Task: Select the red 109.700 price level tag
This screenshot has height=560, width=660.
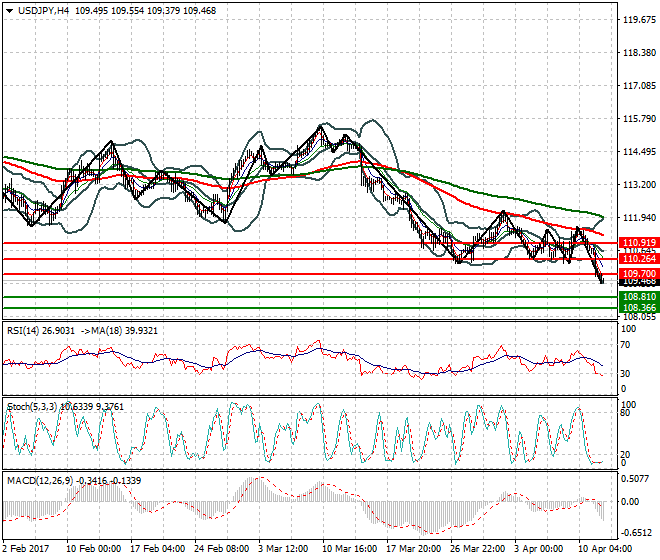Action: (x=638, y=274)
